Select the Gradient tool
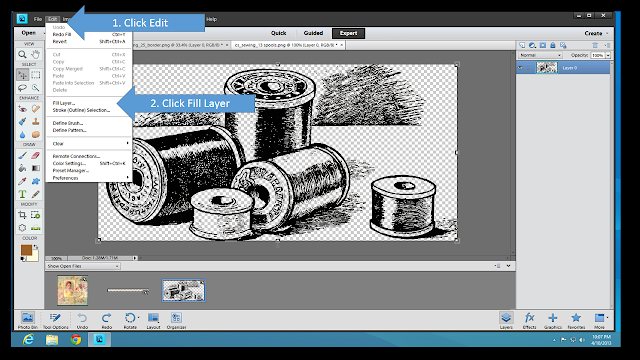The width and height of the screenshot is (640, 360). (x=36, y=168)
